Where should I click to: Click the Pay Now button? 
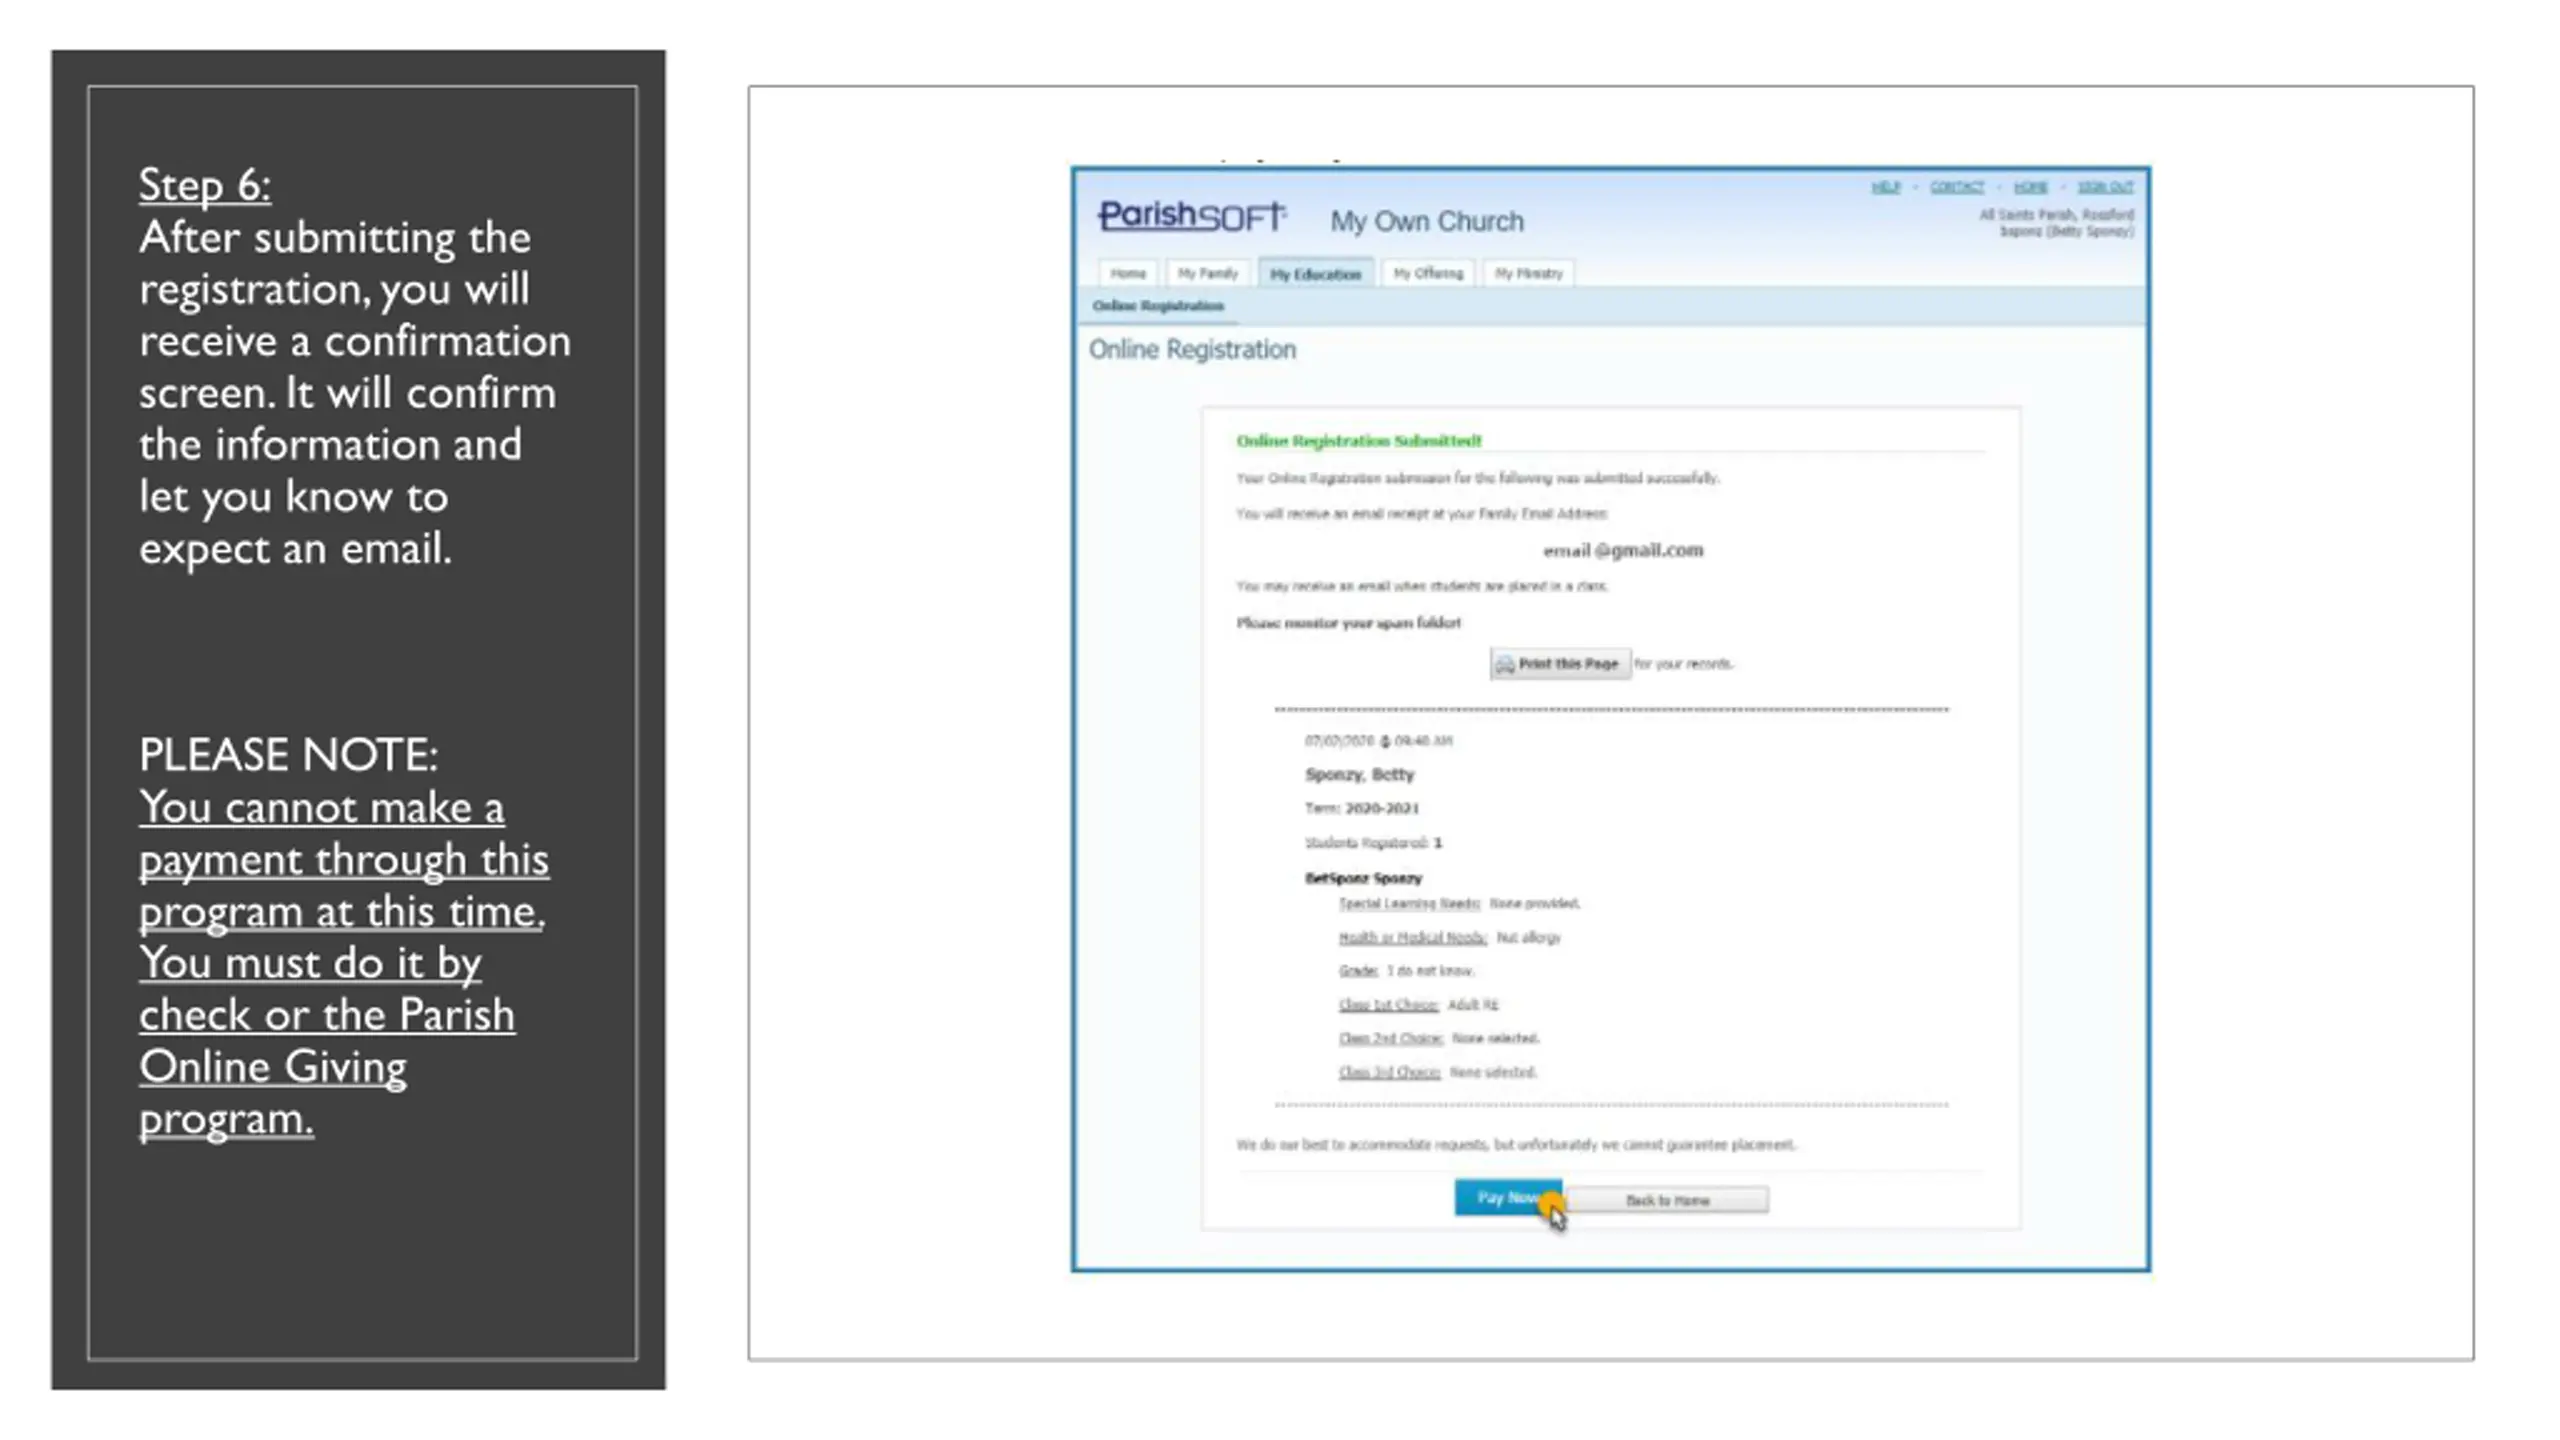click(x=1508, y=1198)
